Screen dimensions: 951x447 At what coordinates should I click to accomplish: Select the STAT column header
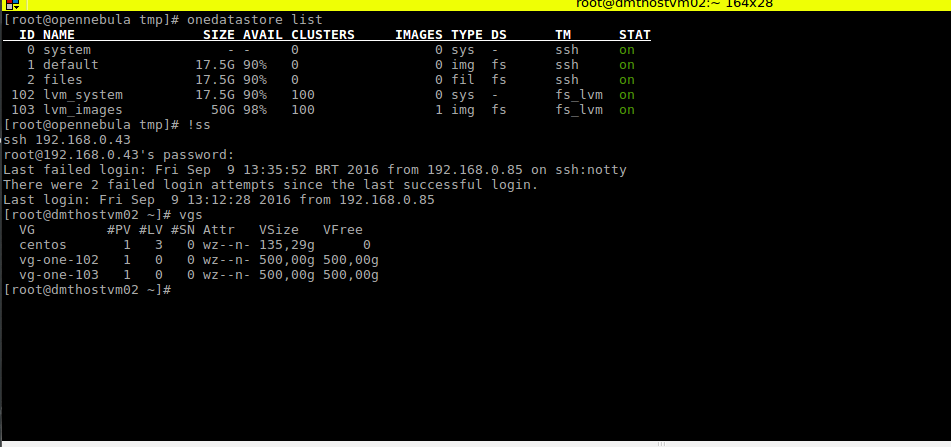click(x=634, y=35)
